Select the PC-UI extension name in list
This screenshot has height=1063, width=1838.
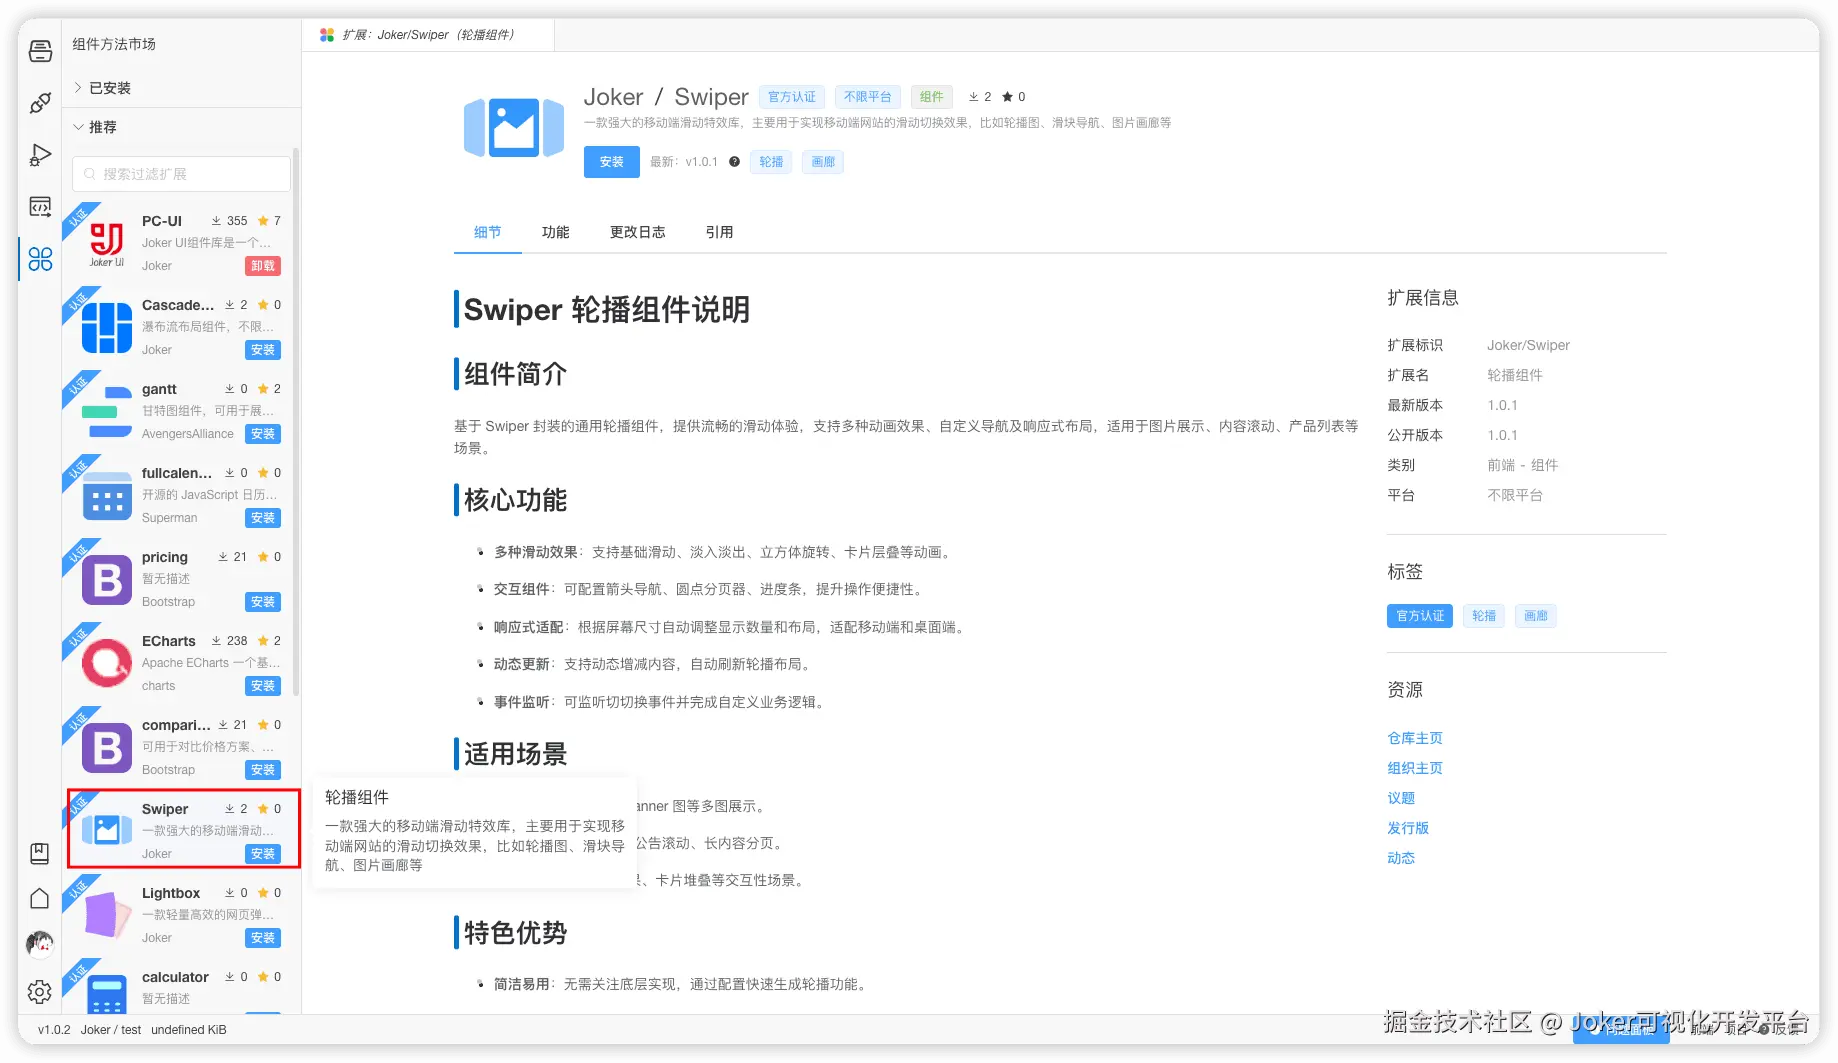click(162, 221)
